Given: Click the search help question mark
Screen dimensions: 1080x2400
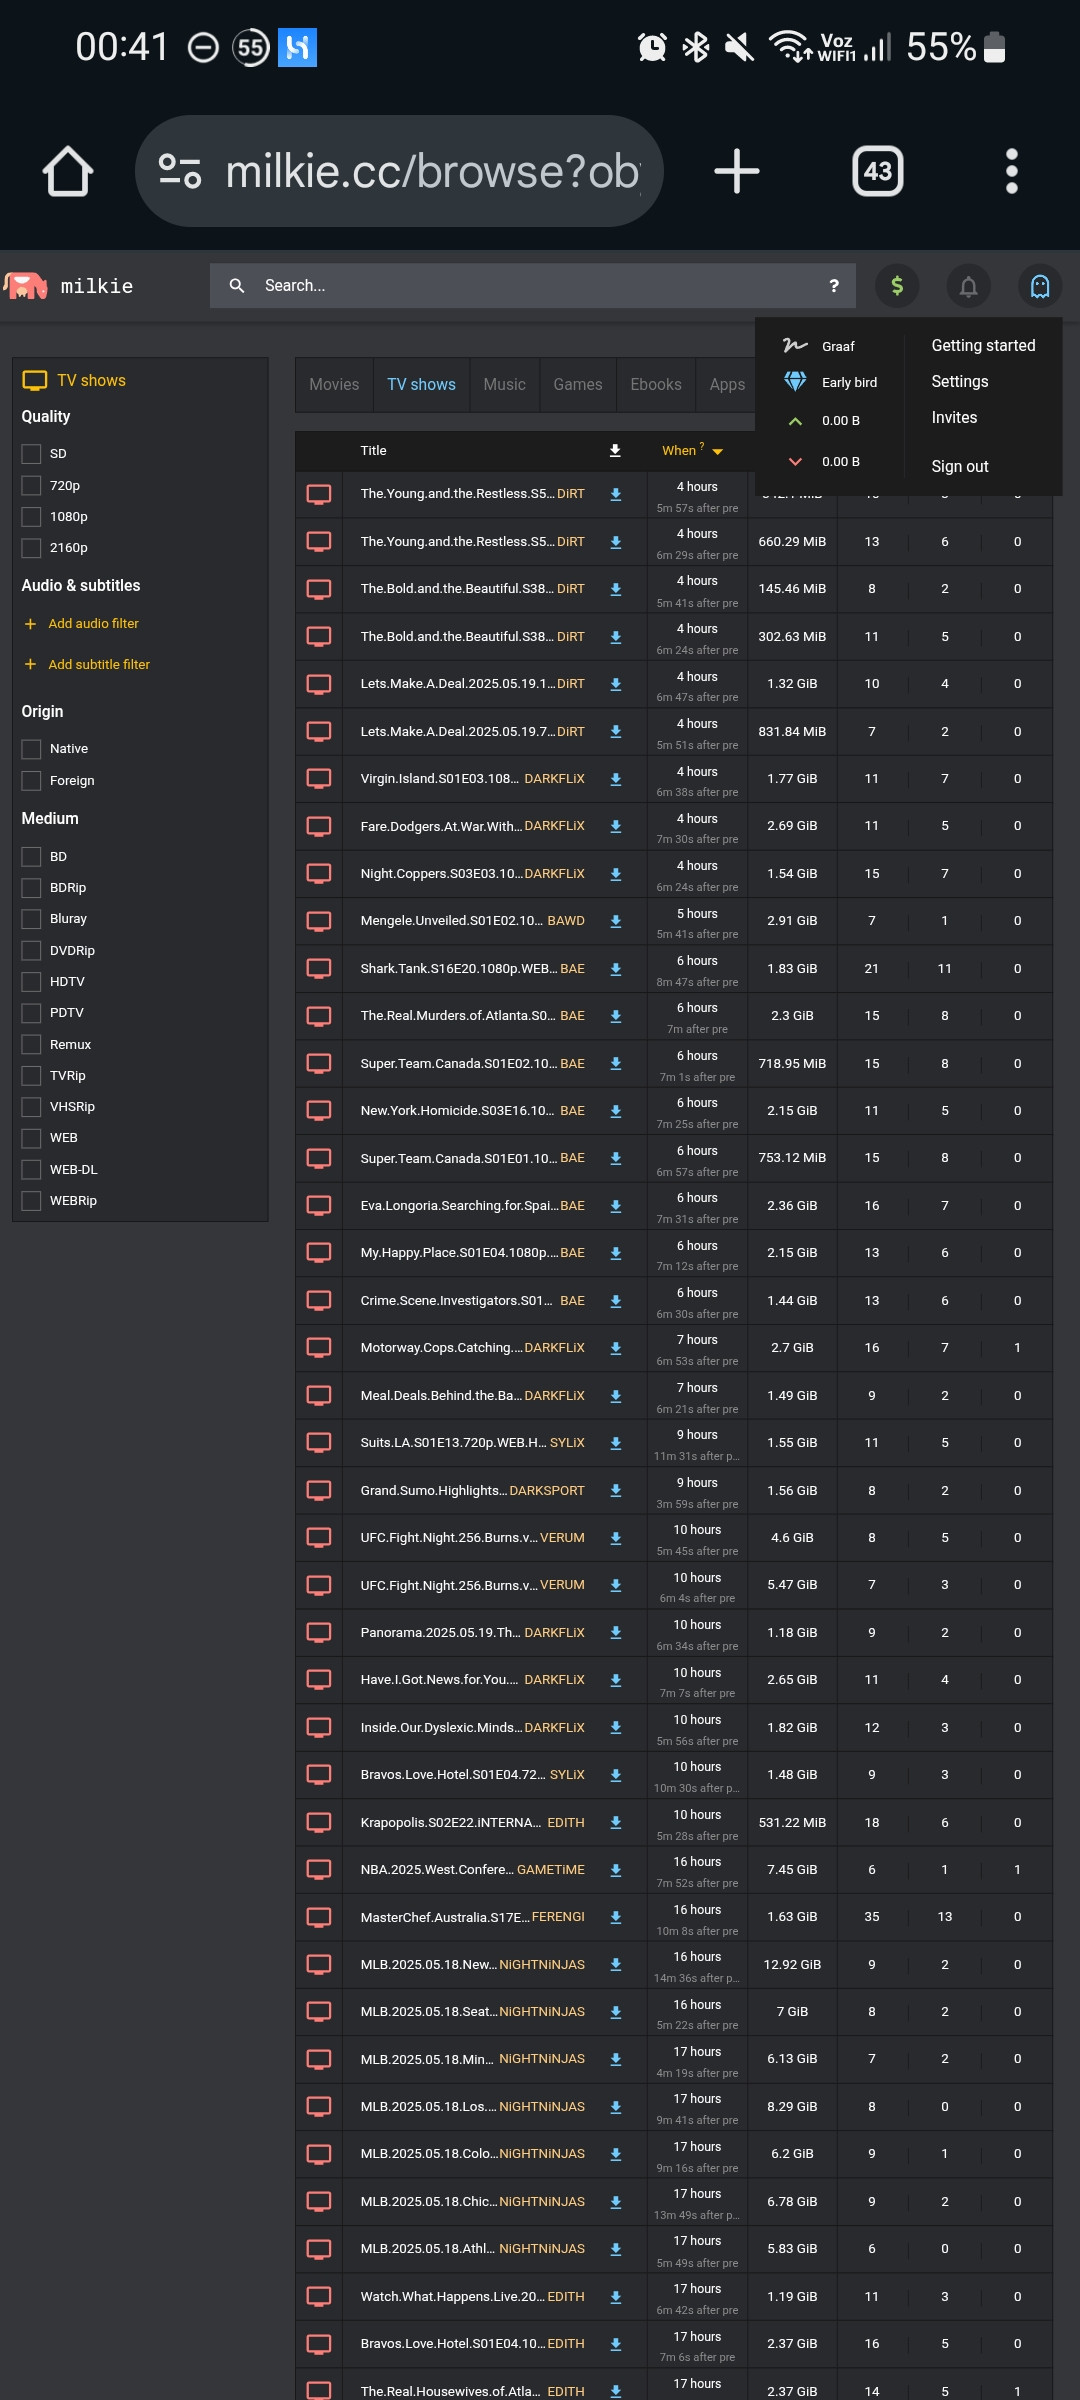Looking at the screenshot, I should pyautogui.click(x=834, y=286).
